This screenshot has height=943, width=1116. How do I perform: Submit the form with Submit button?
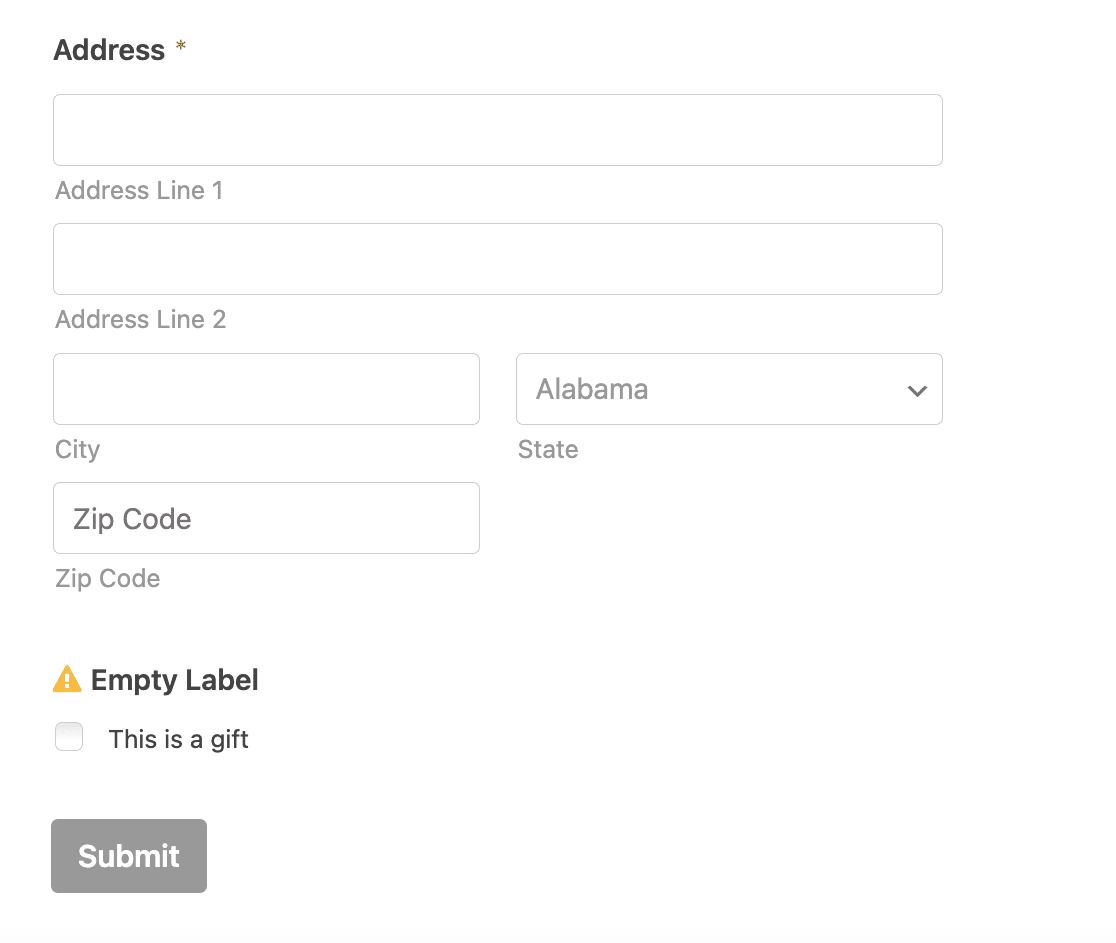point(129,855)
